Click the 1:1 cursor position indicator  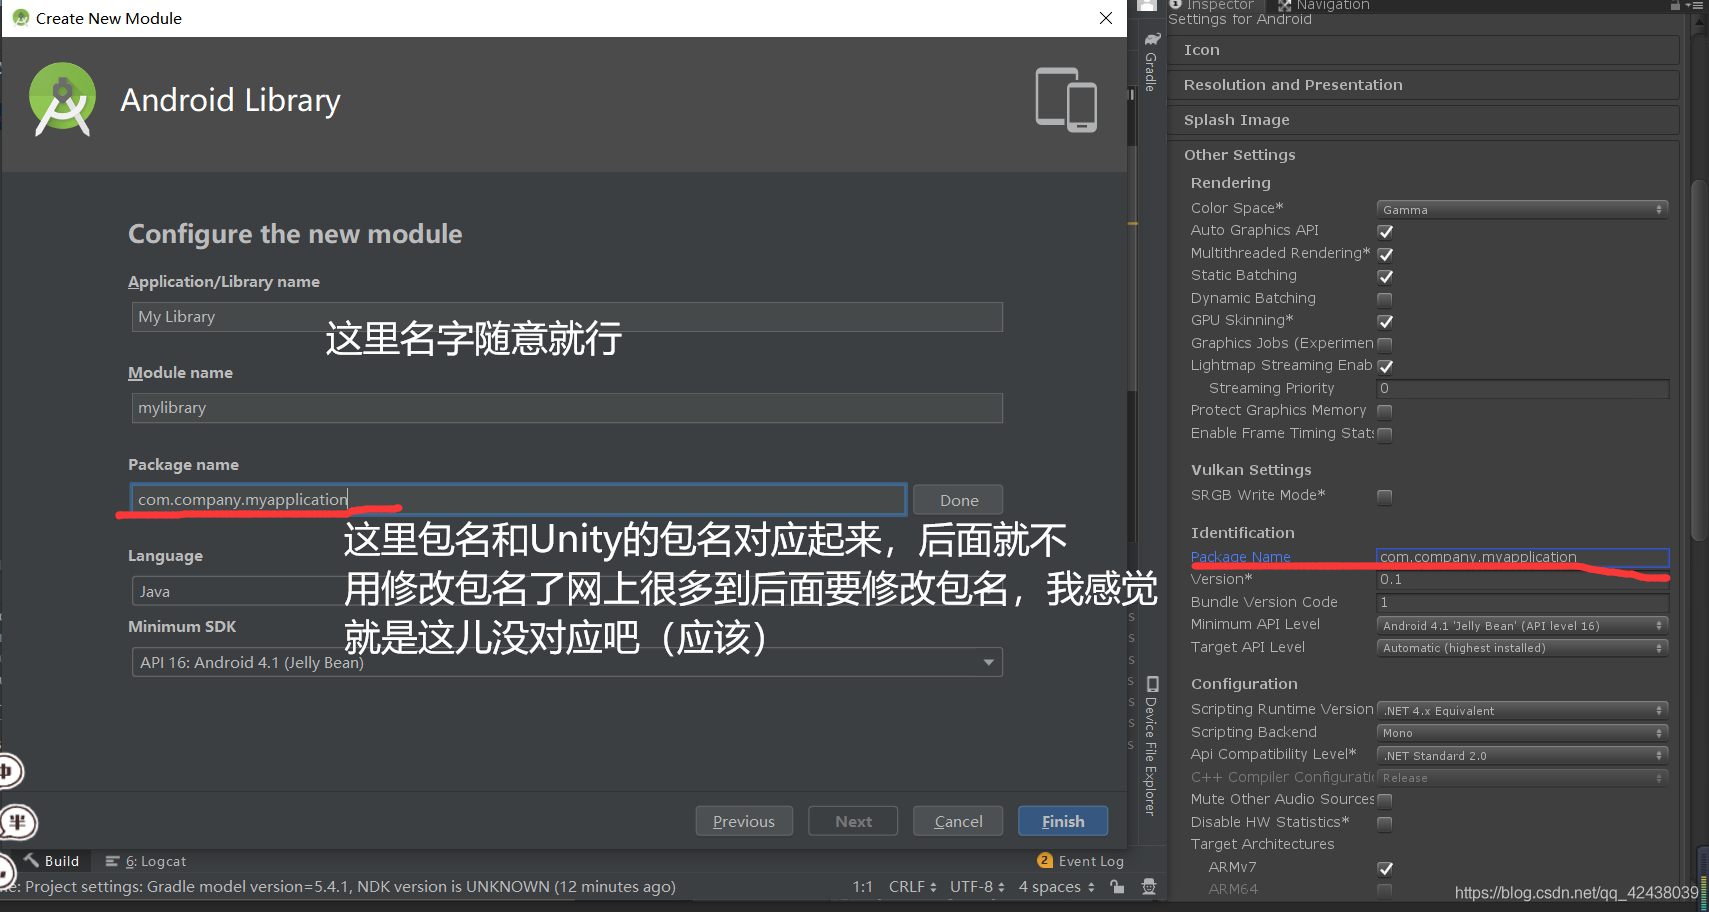click(862, 886)
